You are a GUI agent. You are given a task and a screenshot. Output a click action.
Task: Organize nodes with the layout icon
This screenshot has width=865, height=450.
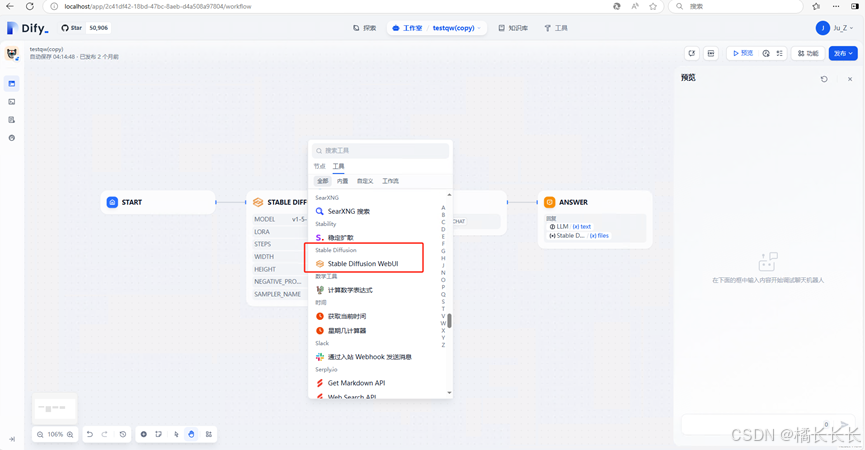(x=209, y=435)
